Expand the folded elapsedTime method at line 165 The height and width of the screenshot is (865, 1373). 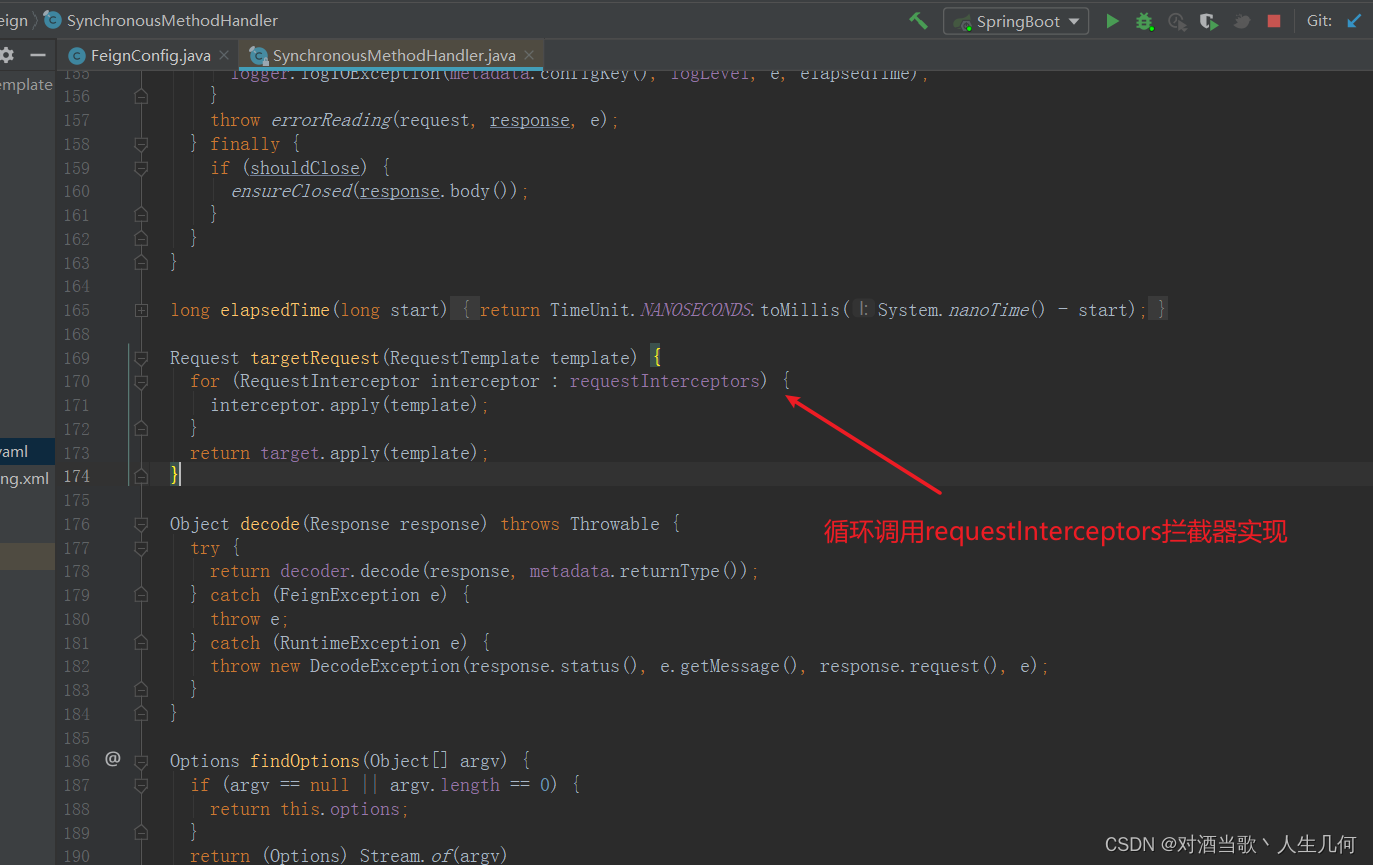point(141,310)
